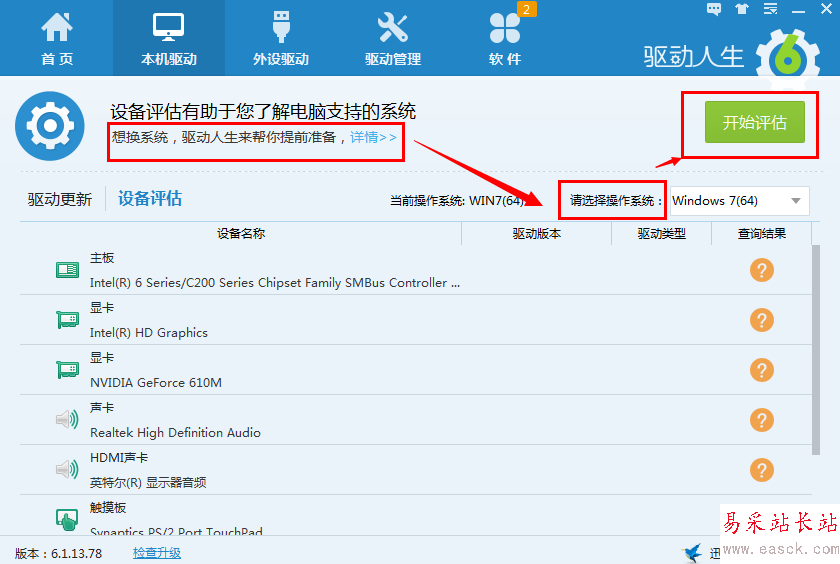Open the 首页 home tab
This screenshot has width=840, height=564.
tap(57, 39)
